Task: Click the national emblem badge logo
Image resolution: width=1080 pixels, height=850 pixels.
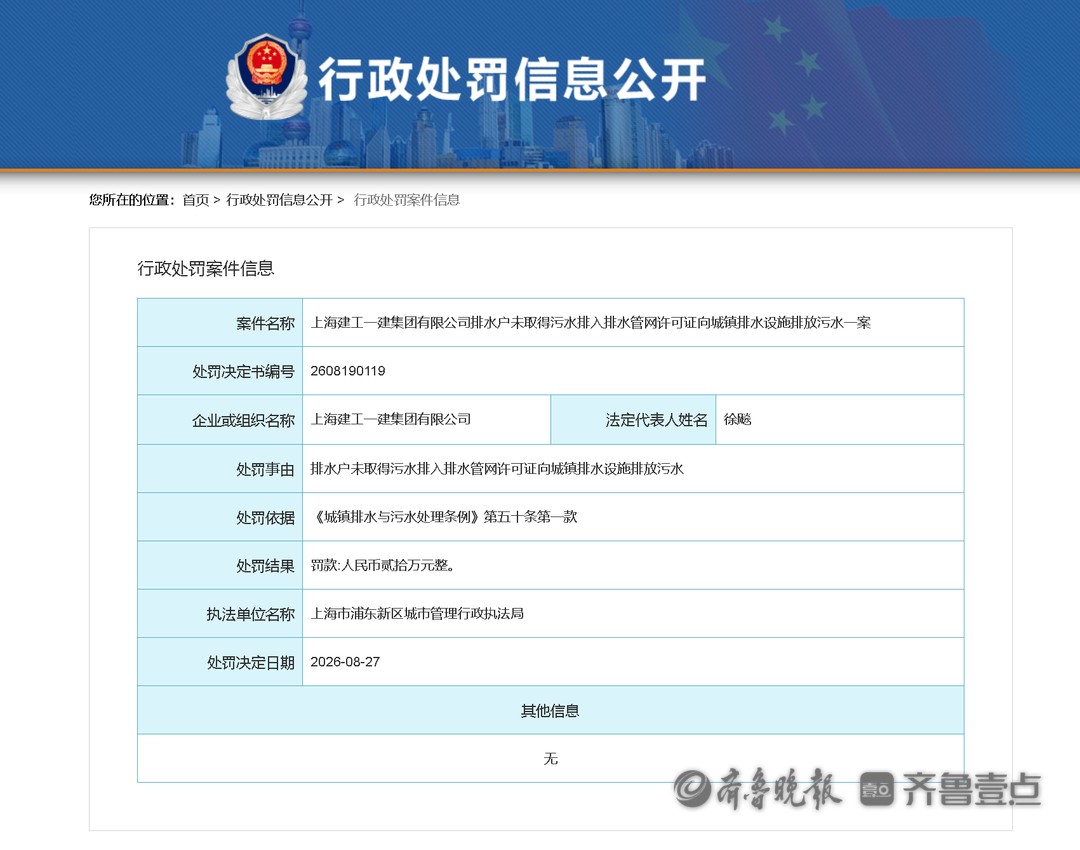Action: point(267,77)
